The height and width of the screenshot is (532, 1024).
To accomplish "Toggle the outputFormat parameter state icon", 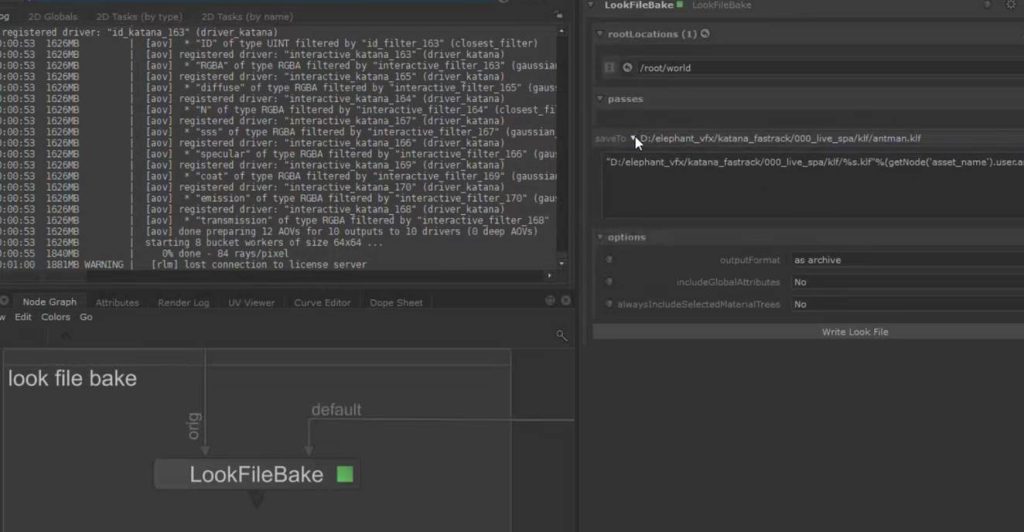I will [x=607, y=260].
